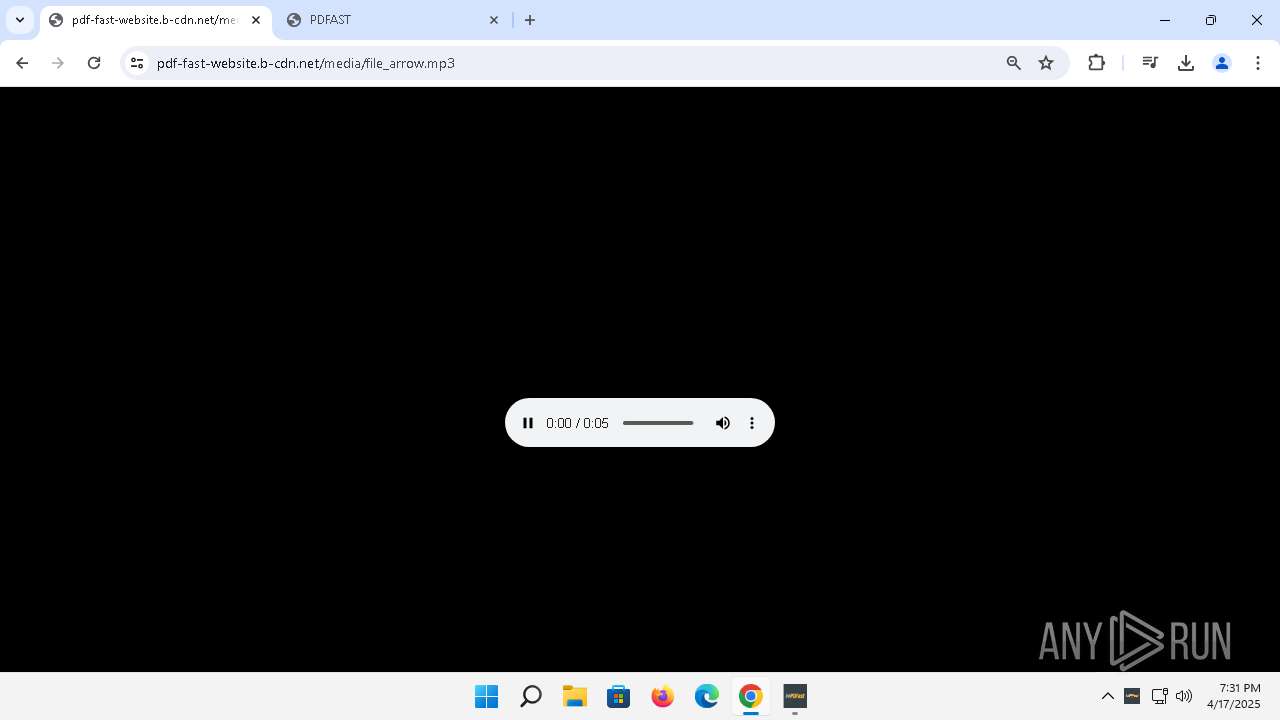Open audio player more options menu
Image resolution: width=1280 pixels, height=720 pixels.
click(x=752, y=423)
